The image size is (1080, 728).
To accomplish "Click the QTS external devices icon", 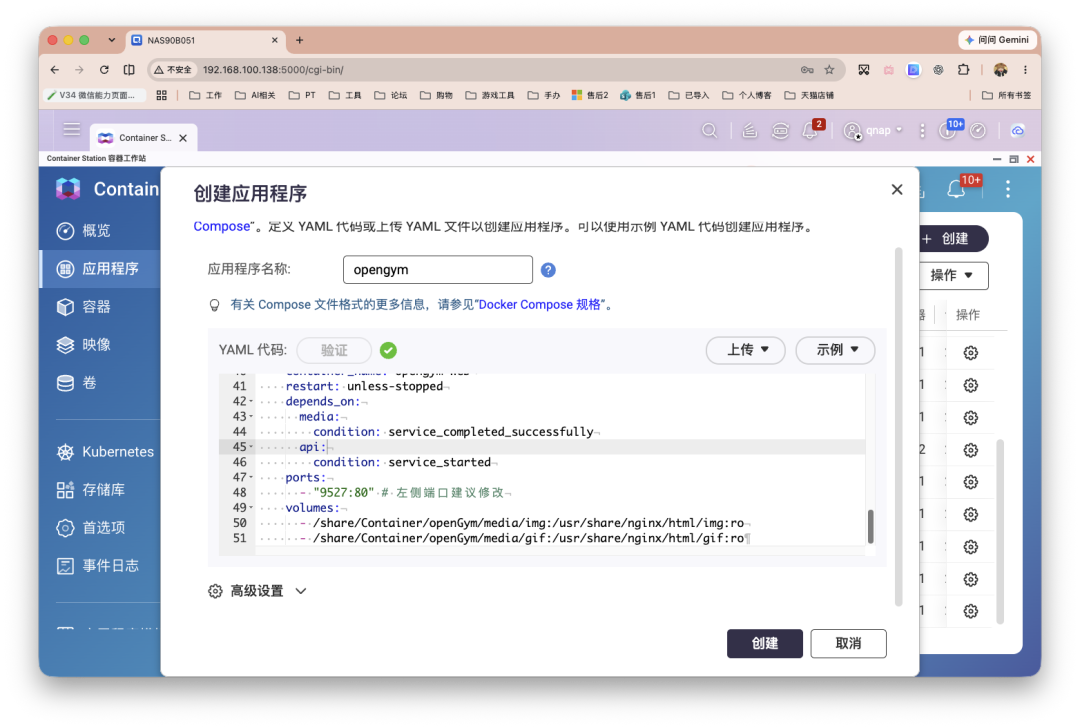I will [780, 130].
